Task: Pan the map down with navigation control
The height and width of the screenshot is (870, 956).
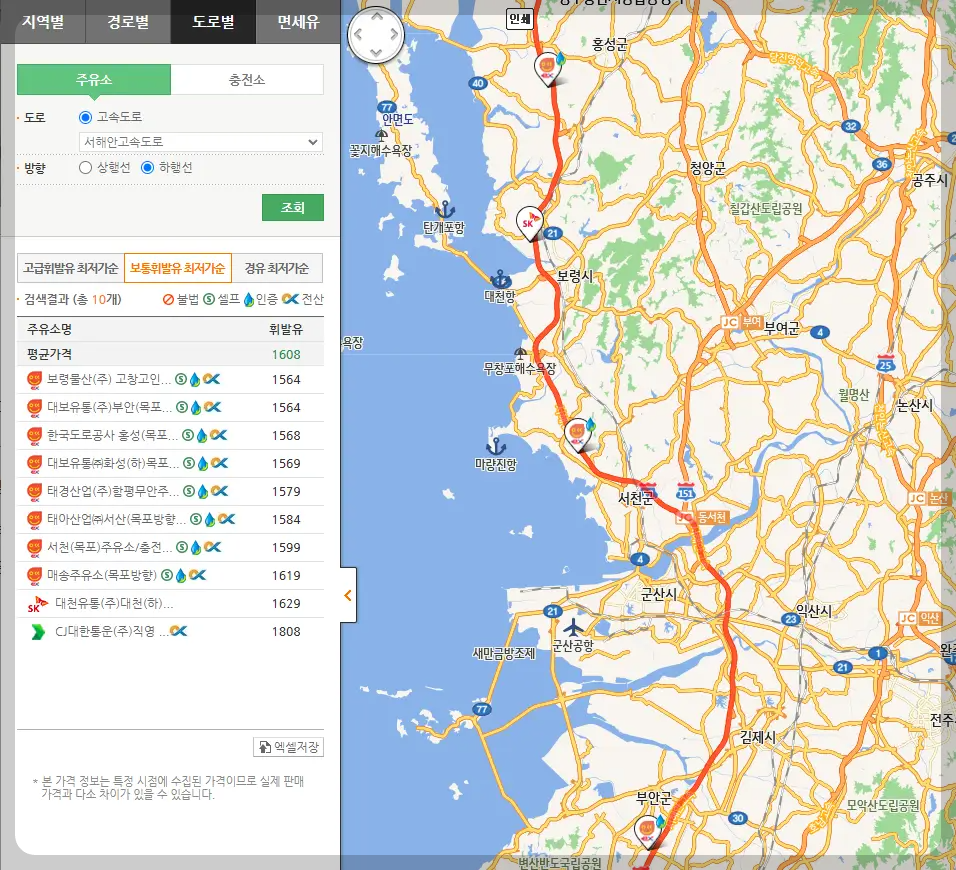Action: pyautogui.click(x=376, y=53)
